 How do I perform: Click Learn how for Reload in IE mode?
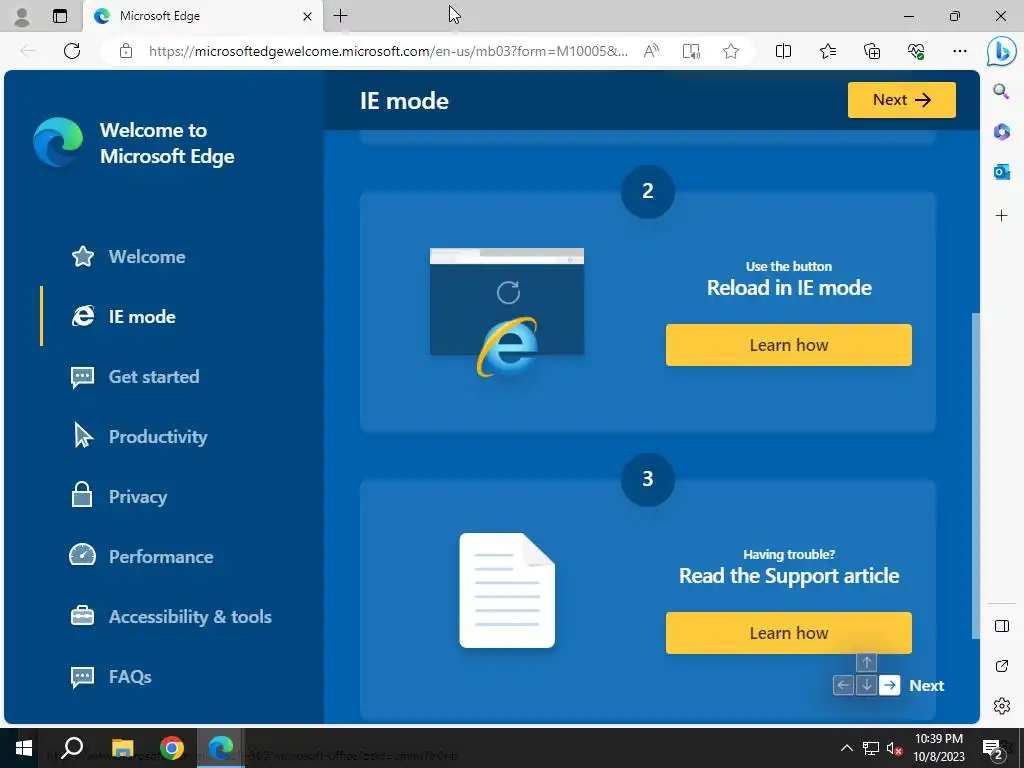788,345
